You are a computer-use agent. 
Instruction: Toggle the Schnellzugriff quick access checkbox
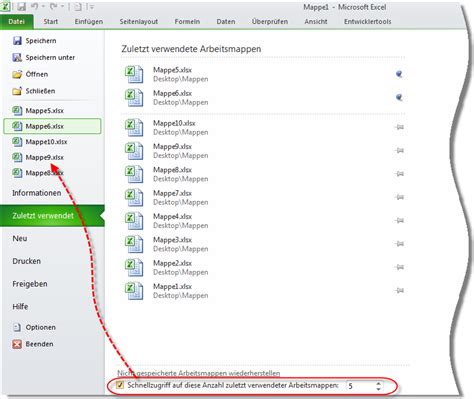tap(120, 385)
